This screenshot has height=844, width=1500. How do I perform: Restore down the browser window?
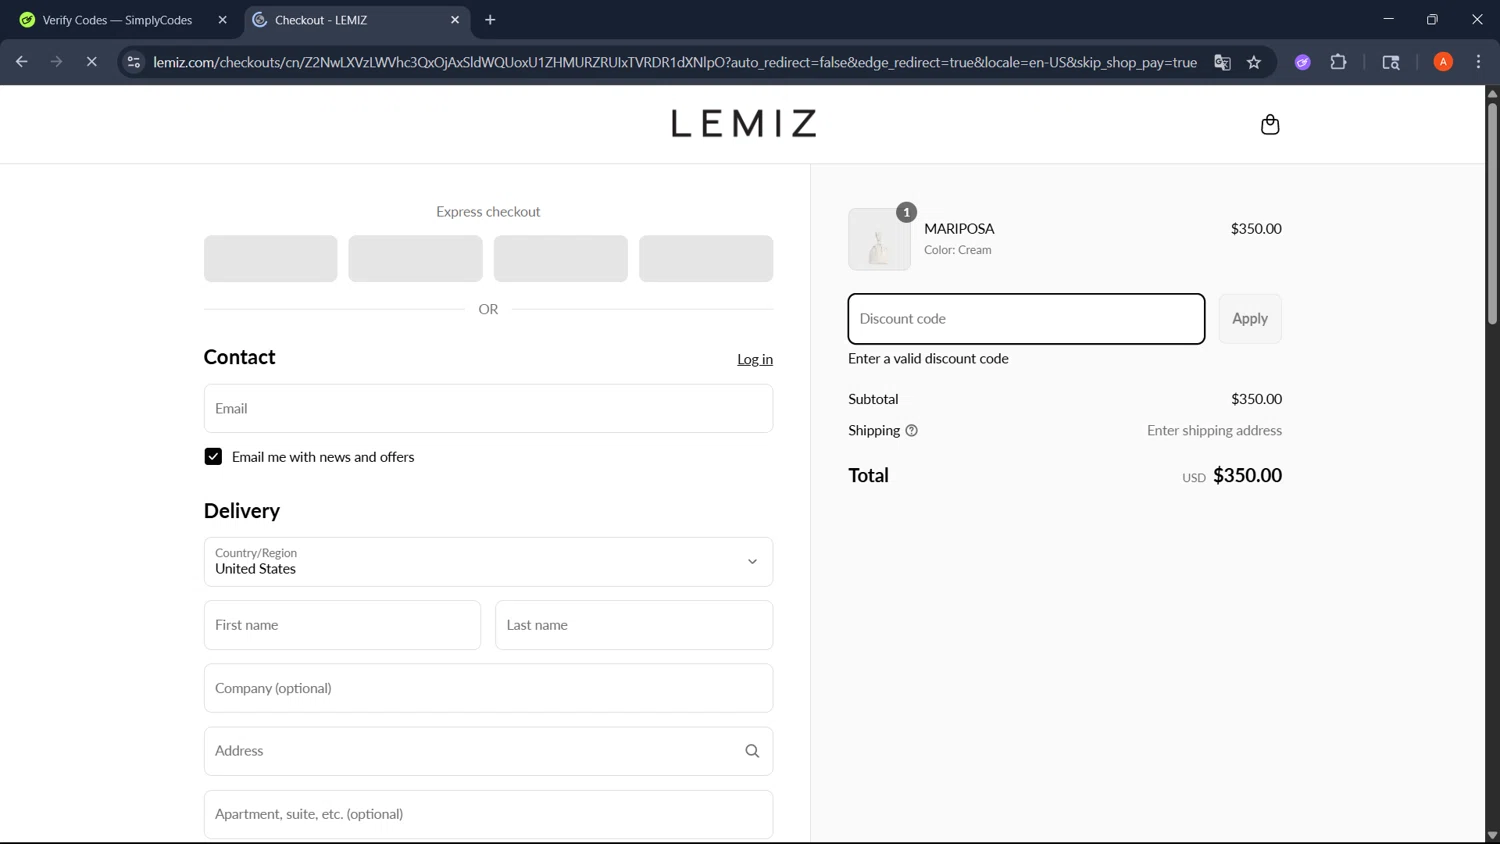pyautogui.click(x=1432, y=19)
